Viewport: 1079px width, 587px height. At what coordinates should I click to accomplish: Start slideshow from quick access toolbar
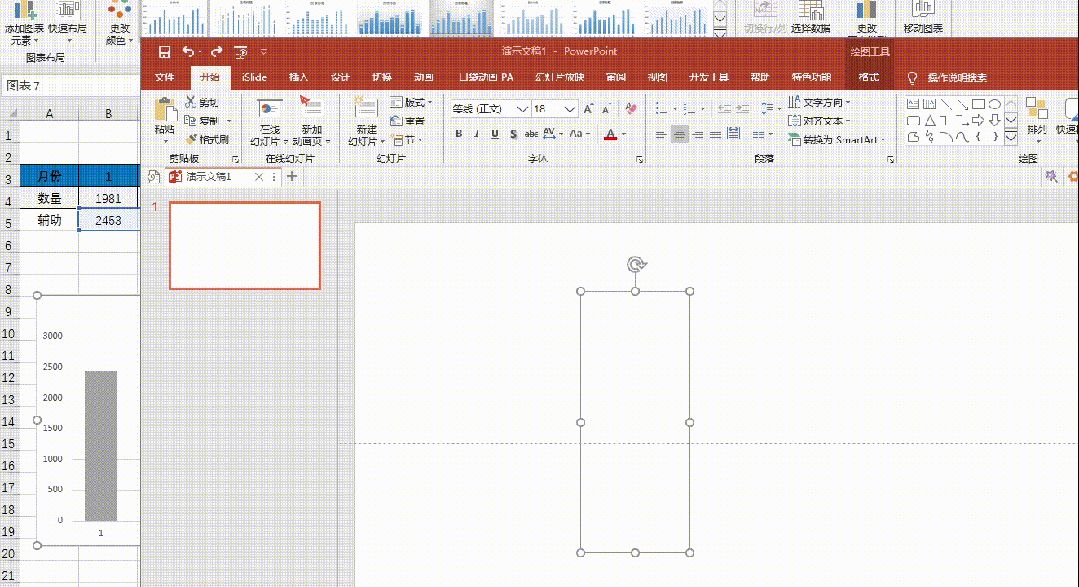(241, 52)
